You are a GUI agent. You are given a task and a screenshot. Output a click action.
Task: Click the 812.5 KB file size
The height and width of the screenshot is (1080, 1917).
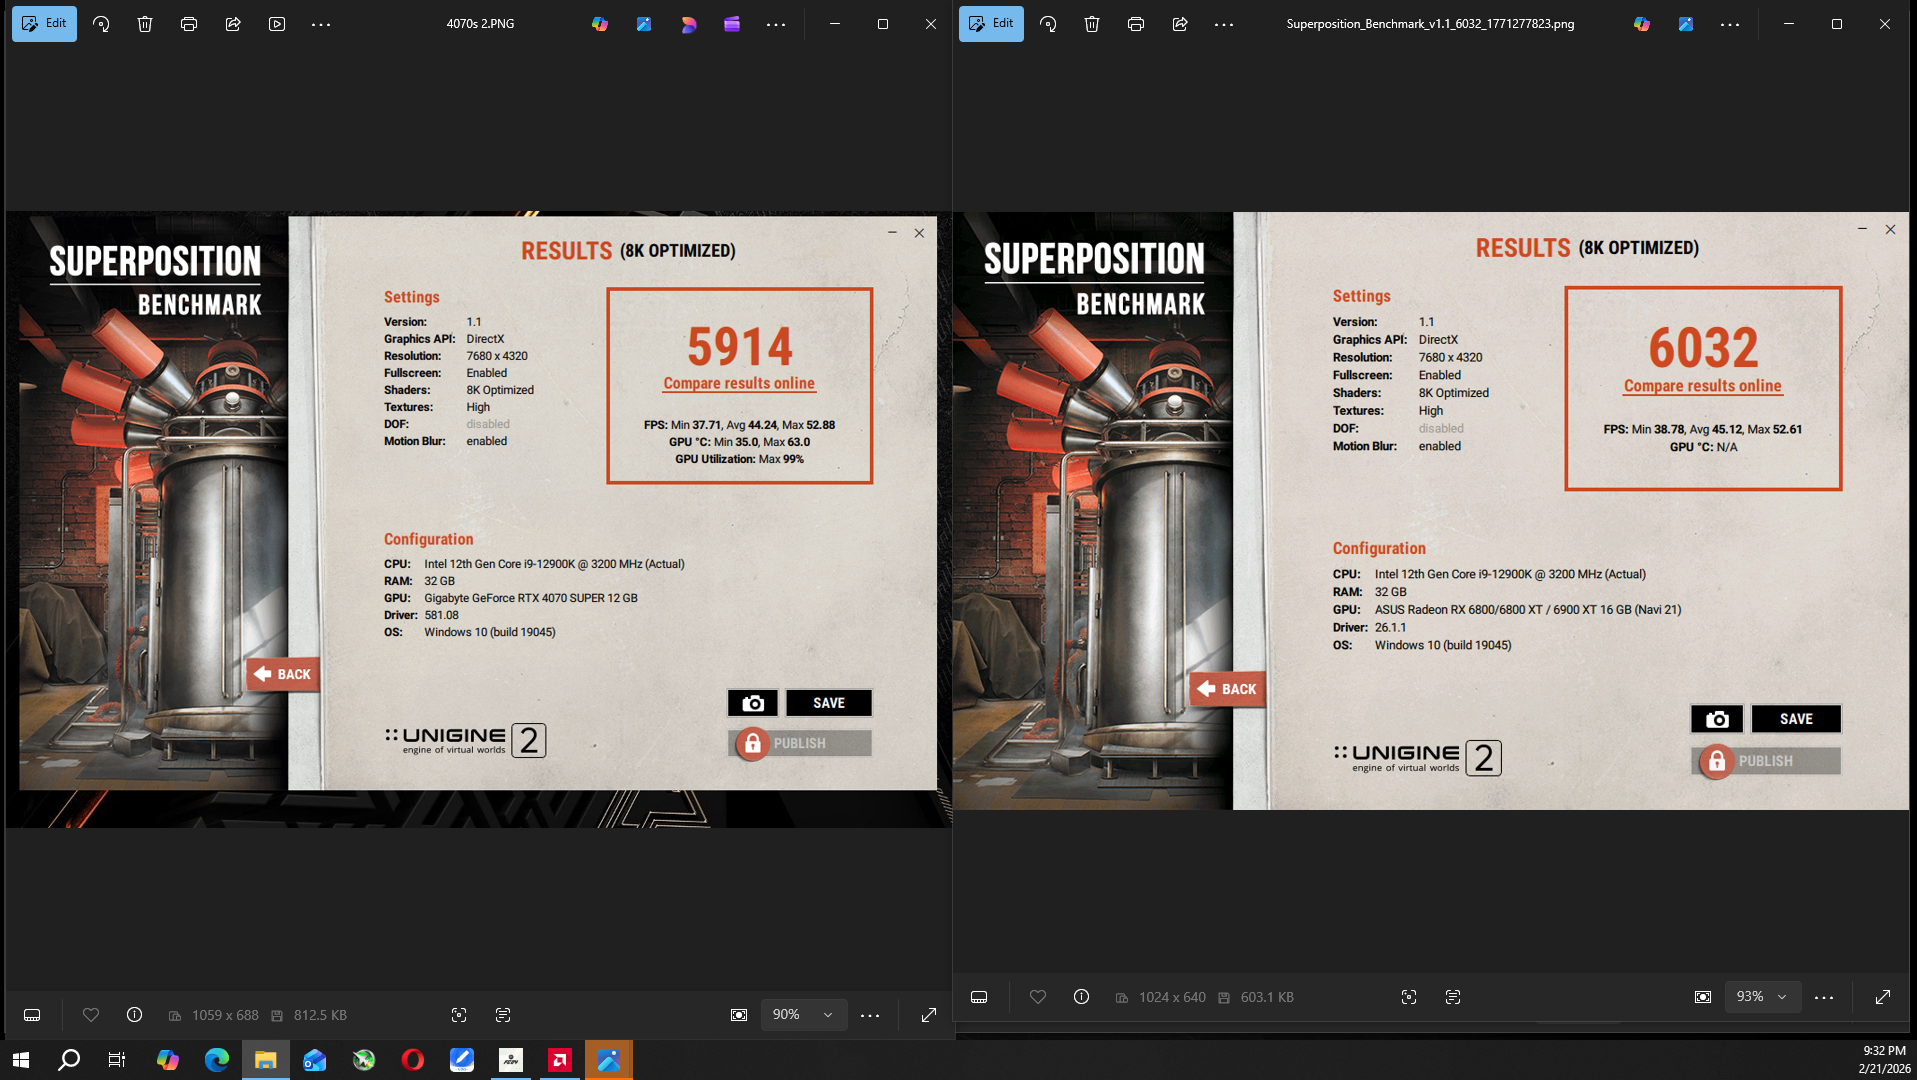320,1015
